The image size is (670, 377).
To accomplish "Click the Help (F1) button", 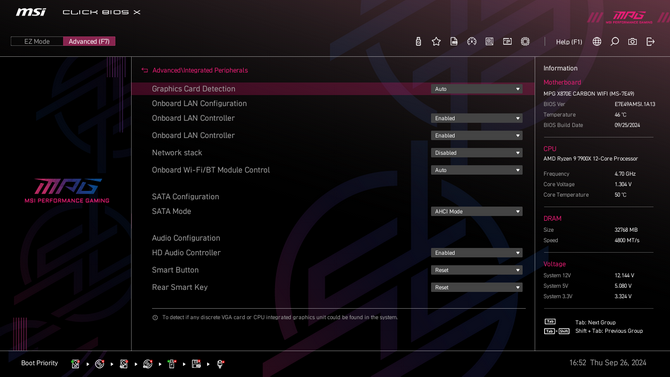I will click(569, 42).
